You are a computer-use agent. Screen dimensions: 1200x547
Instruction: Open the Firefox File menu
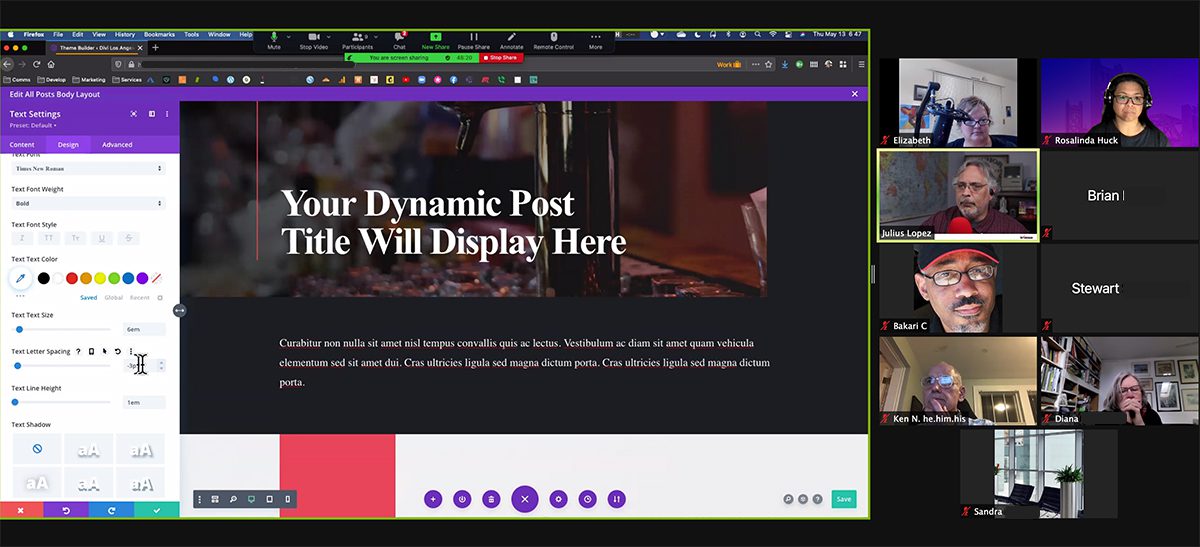click(x=58, y=34)
